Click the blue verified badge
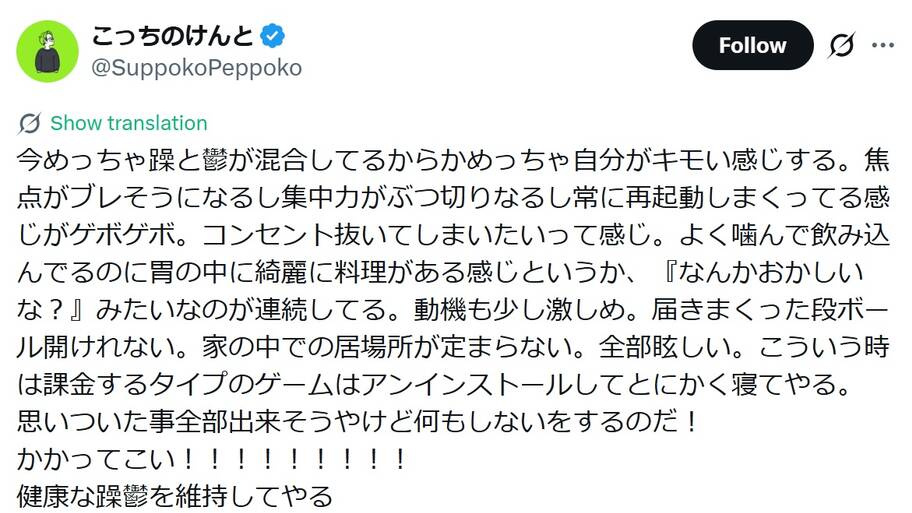This screenshot has height=513, width=912. pos(272,37)
